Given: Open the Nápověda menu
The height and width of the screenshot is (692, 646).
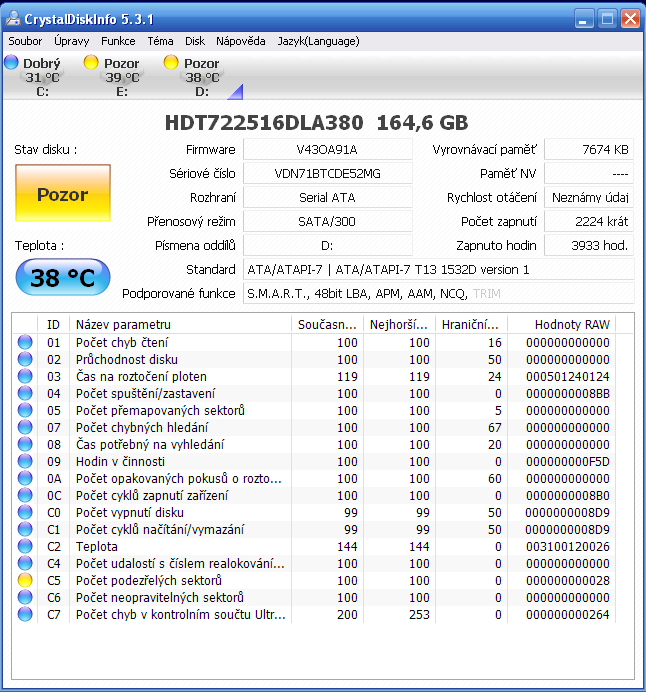Looking at the screenshot, I should tap(240, 41).
